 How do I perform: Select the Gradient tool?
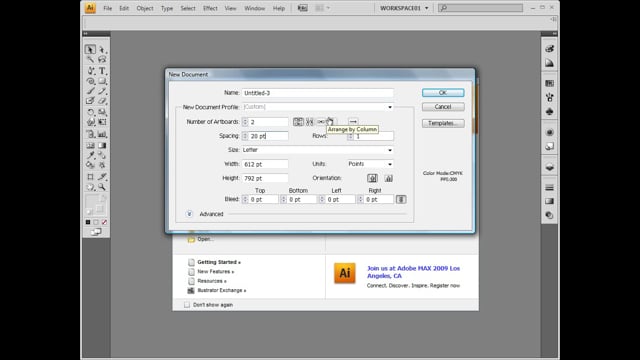click(x=102, y=145)
